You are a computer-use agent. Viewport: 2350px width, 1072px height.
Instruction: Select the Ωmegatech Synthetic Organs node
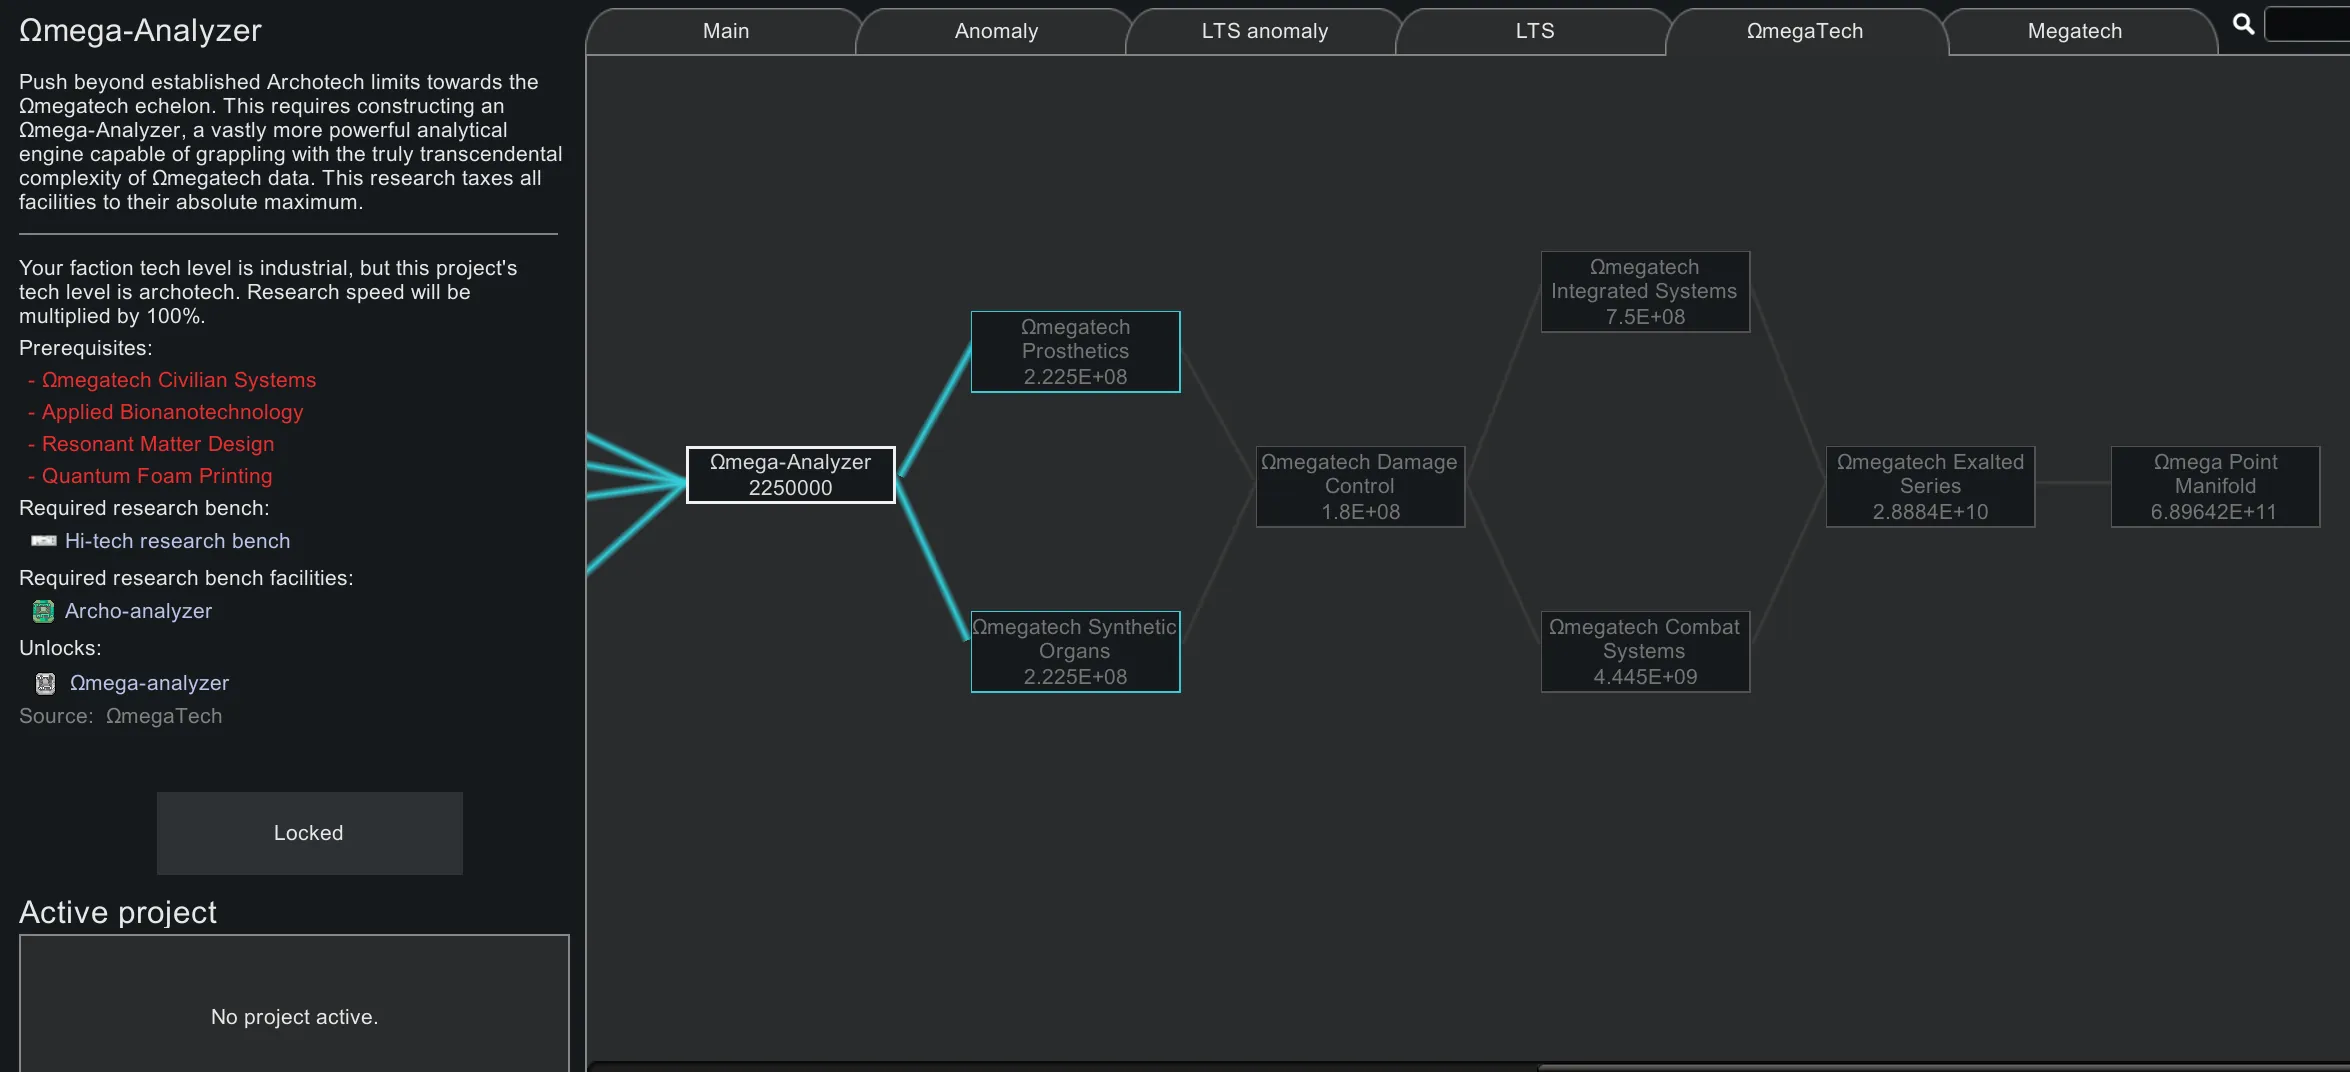(1075, 652)
